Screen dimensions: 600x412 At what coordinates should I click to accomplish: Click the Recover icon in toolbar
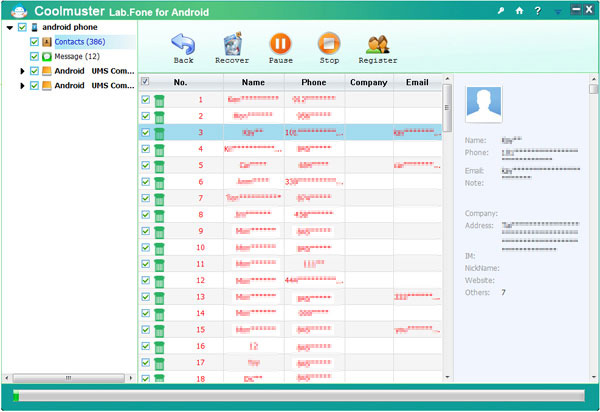232,43
